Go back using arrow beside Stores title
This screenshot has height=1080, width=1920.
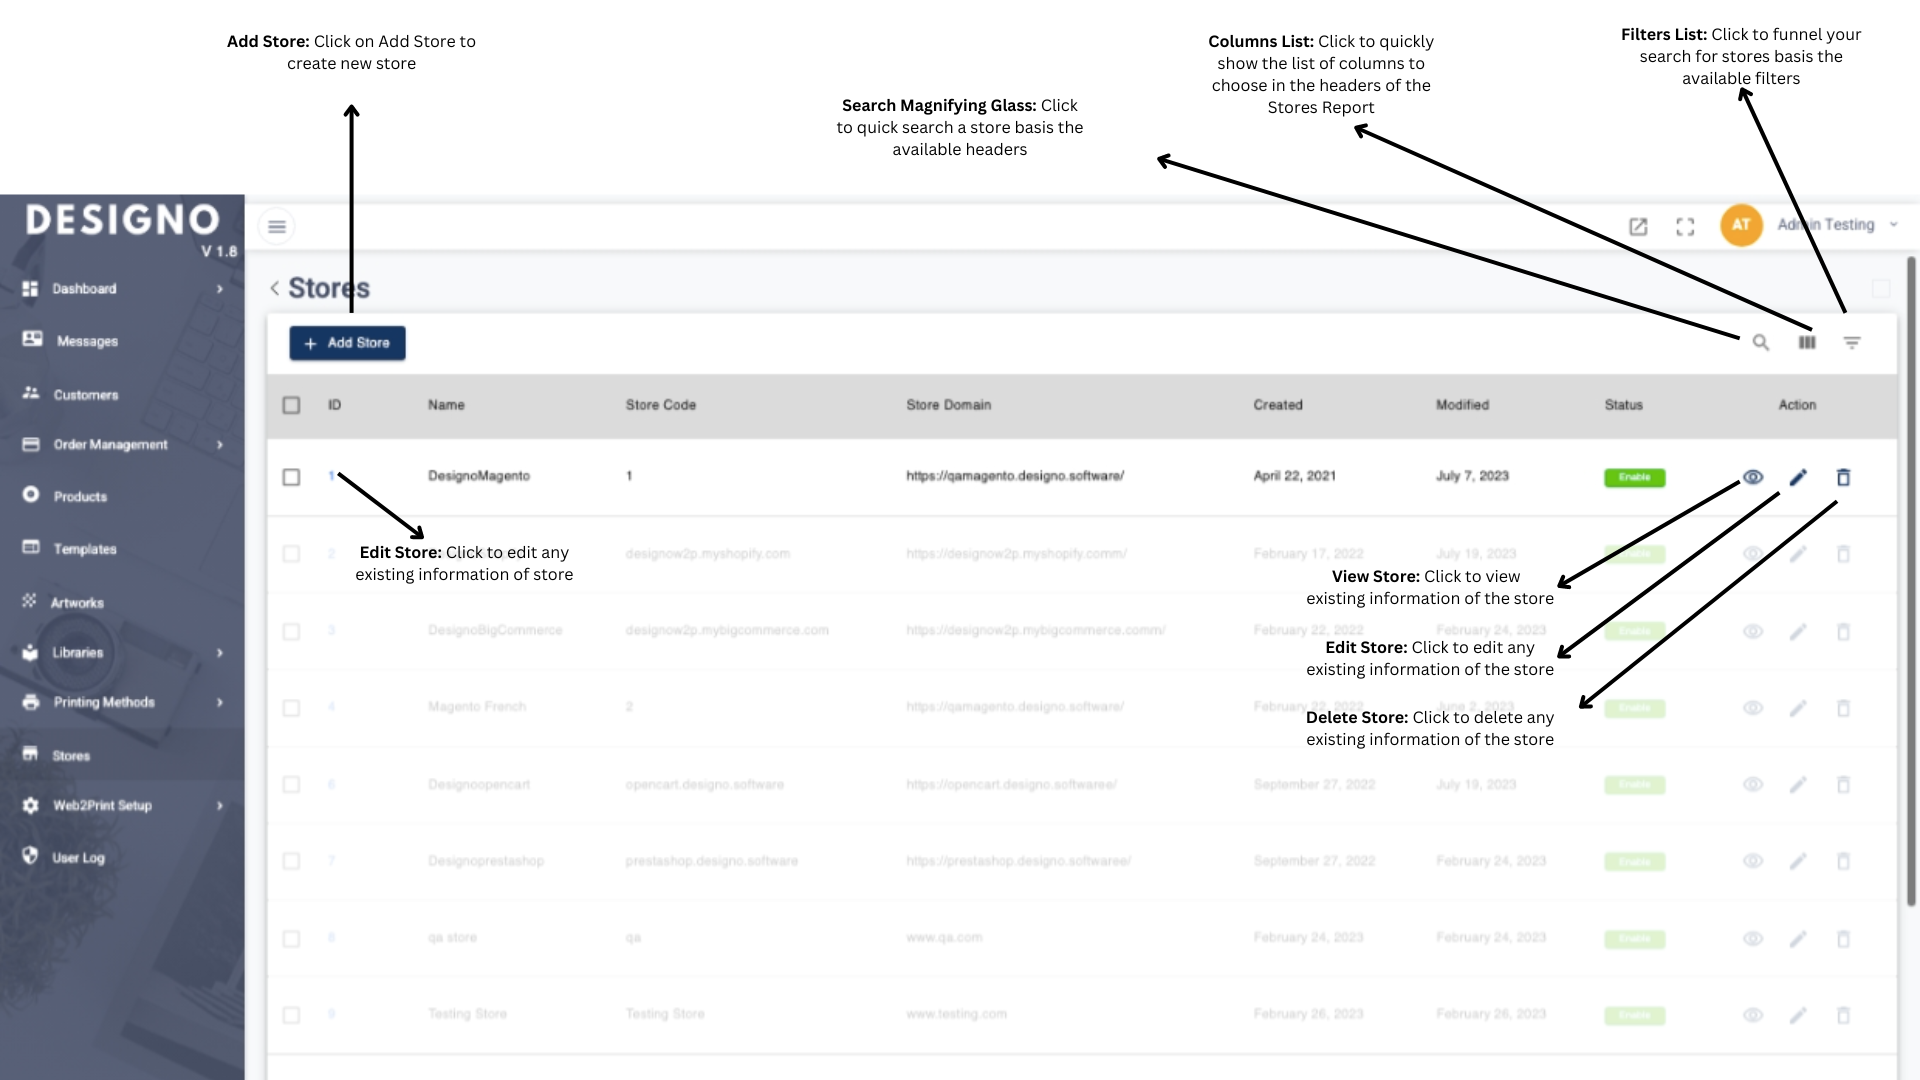274,288
